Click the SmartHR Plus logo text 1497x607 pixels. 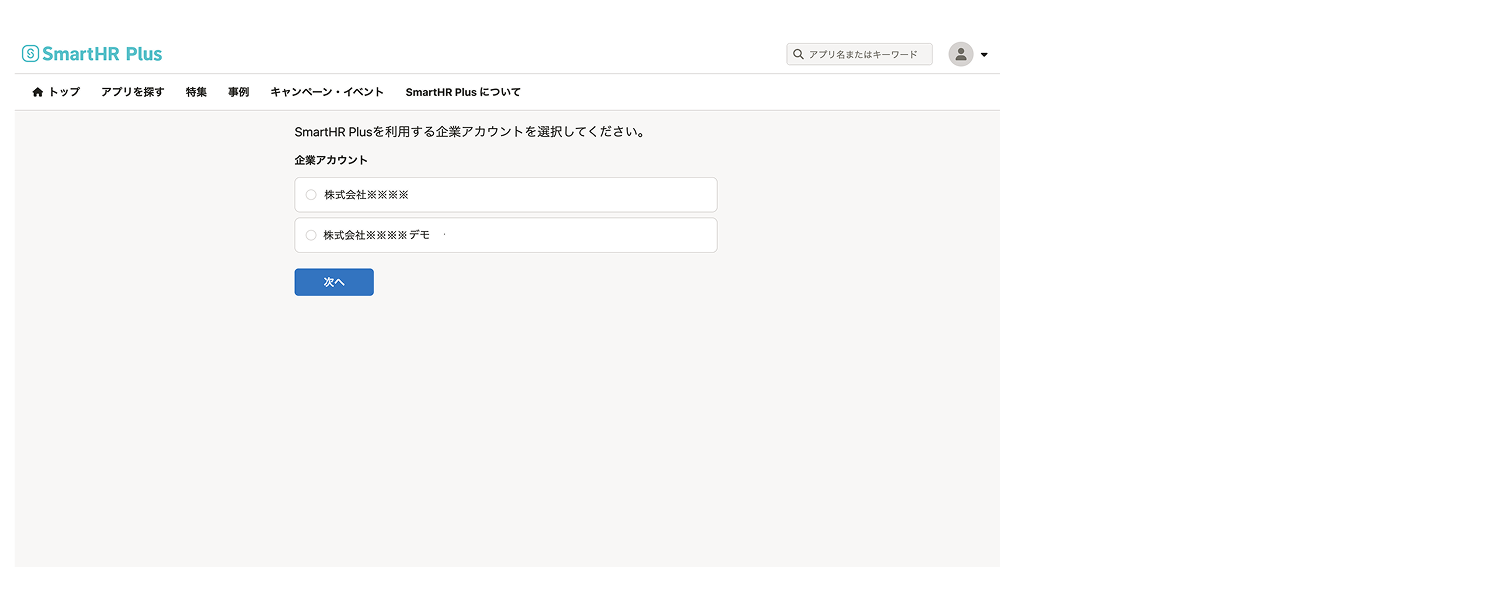click(x=102, y=54)
